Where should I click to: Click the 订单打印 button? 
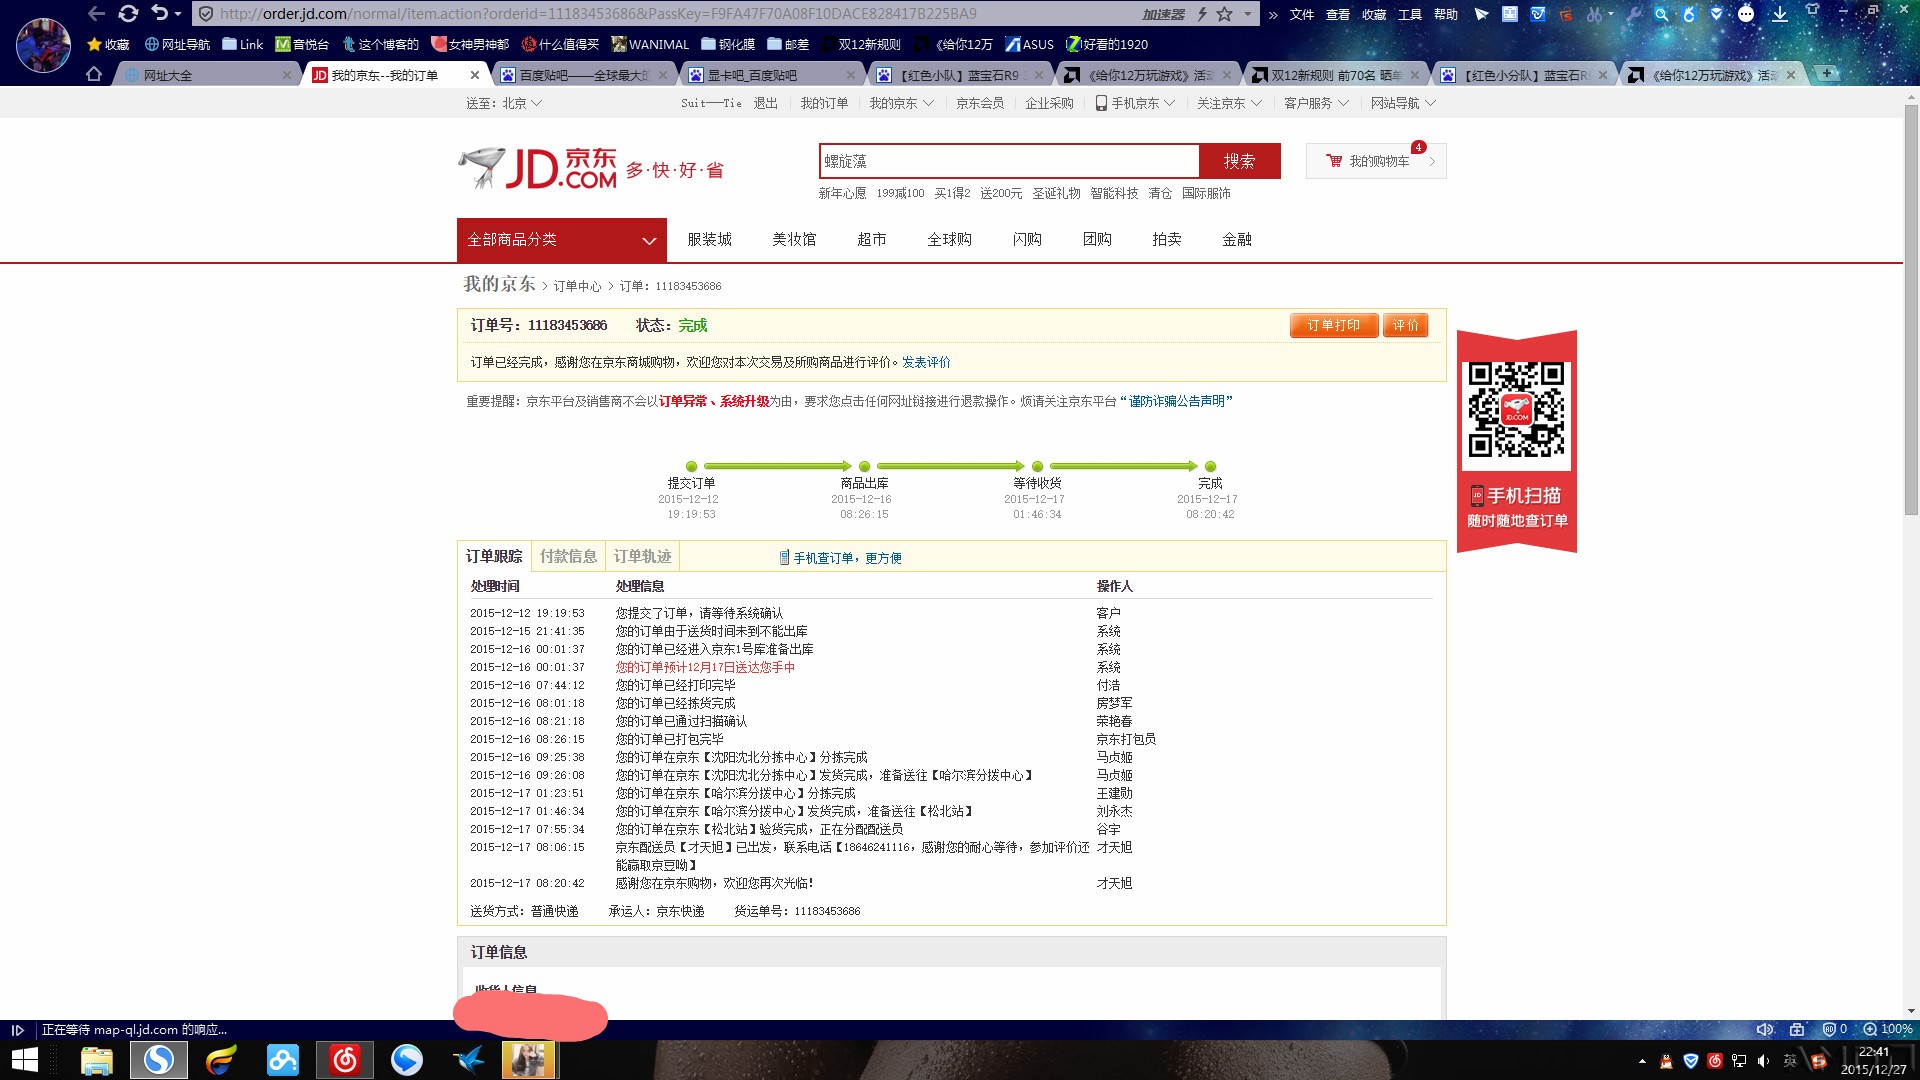pos(1334,325)
